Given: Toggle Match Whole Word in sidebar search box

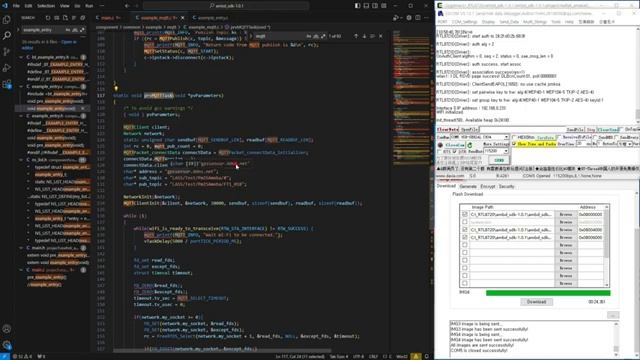Looking at the screenshot, I should coord(75,30).
